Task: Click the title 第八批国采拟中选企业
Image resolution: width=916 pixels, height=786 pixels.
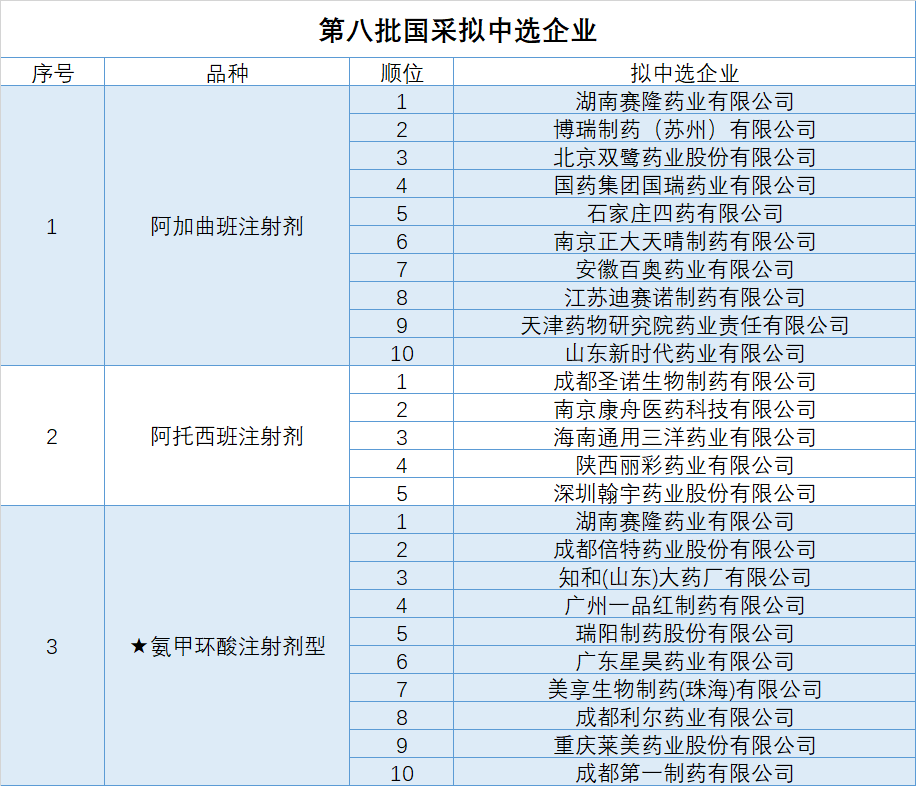Action: (x=457, y=30)
